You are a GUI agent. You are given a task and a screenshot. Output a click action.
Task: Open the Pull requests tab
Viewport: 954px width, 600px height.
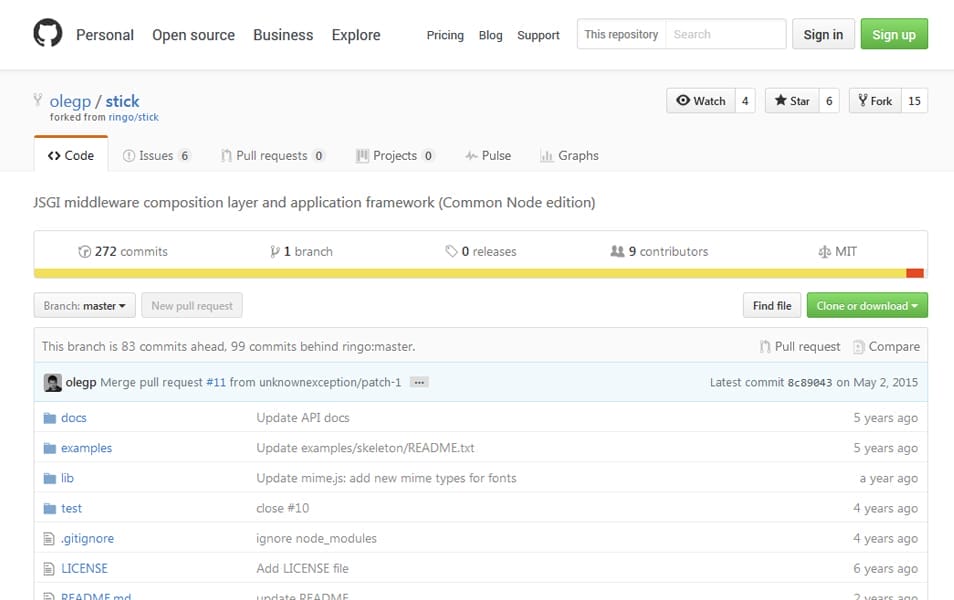pos(272,156)
